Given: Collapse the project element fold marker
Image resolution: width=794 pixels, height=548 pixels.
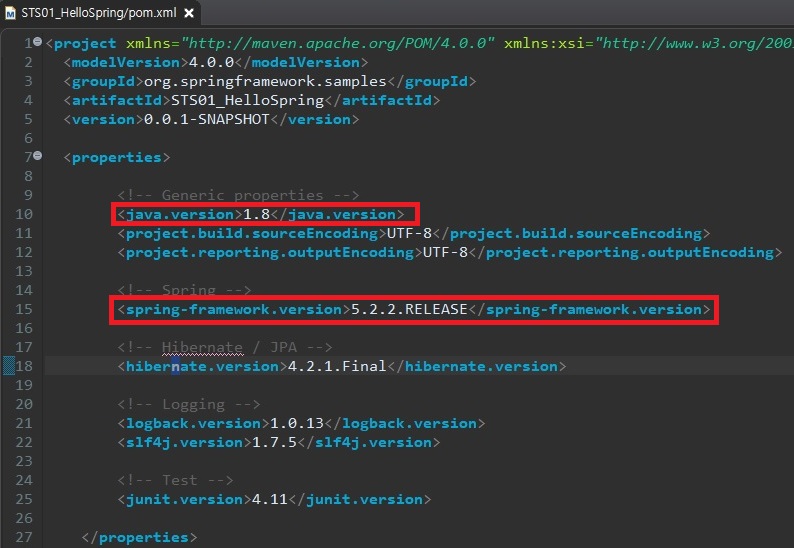Looking at the screenshot, I should 37,42.
